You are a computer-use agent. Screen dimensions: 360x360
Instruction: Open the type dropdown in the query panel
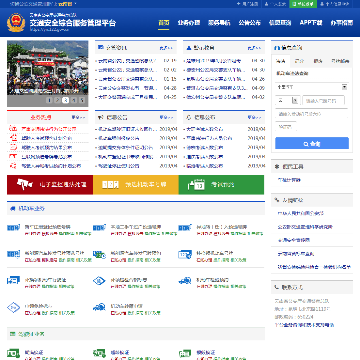pyautogui.click(x=312, y=87)
